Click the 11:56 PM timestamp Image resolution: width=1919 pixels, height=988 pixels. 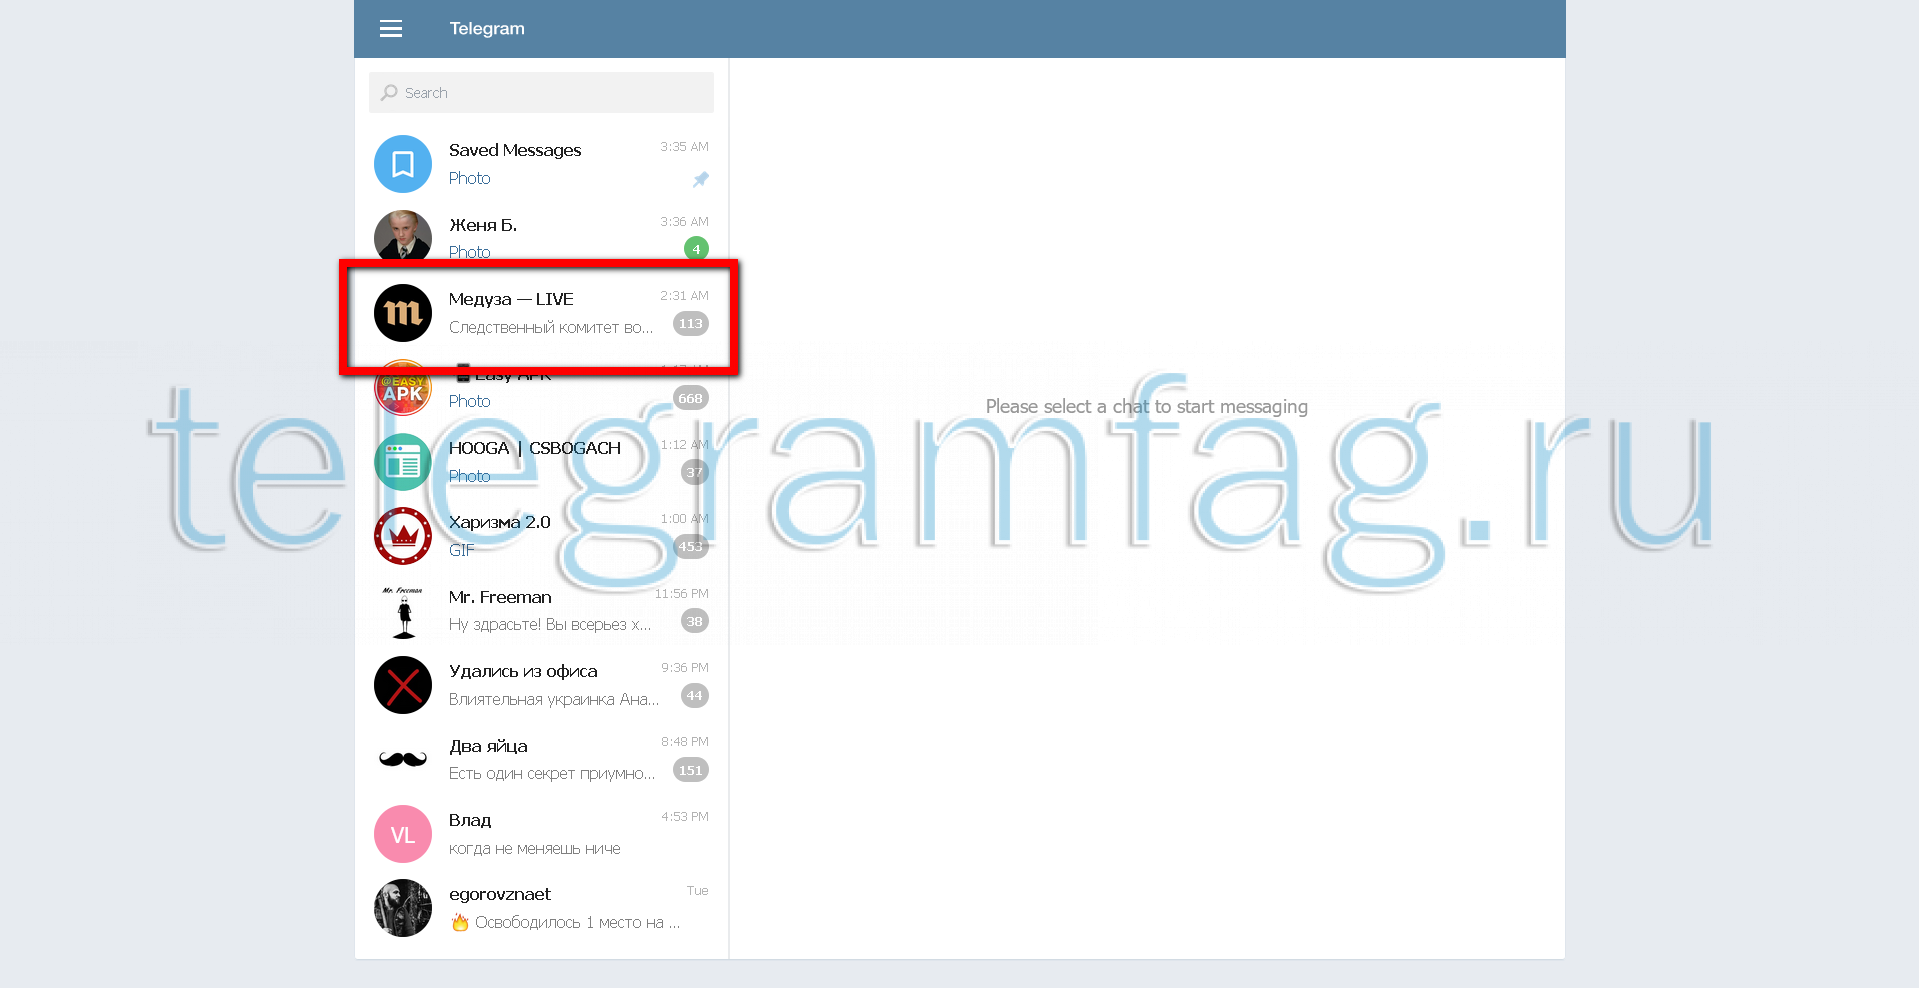click(x=682, y=594)
